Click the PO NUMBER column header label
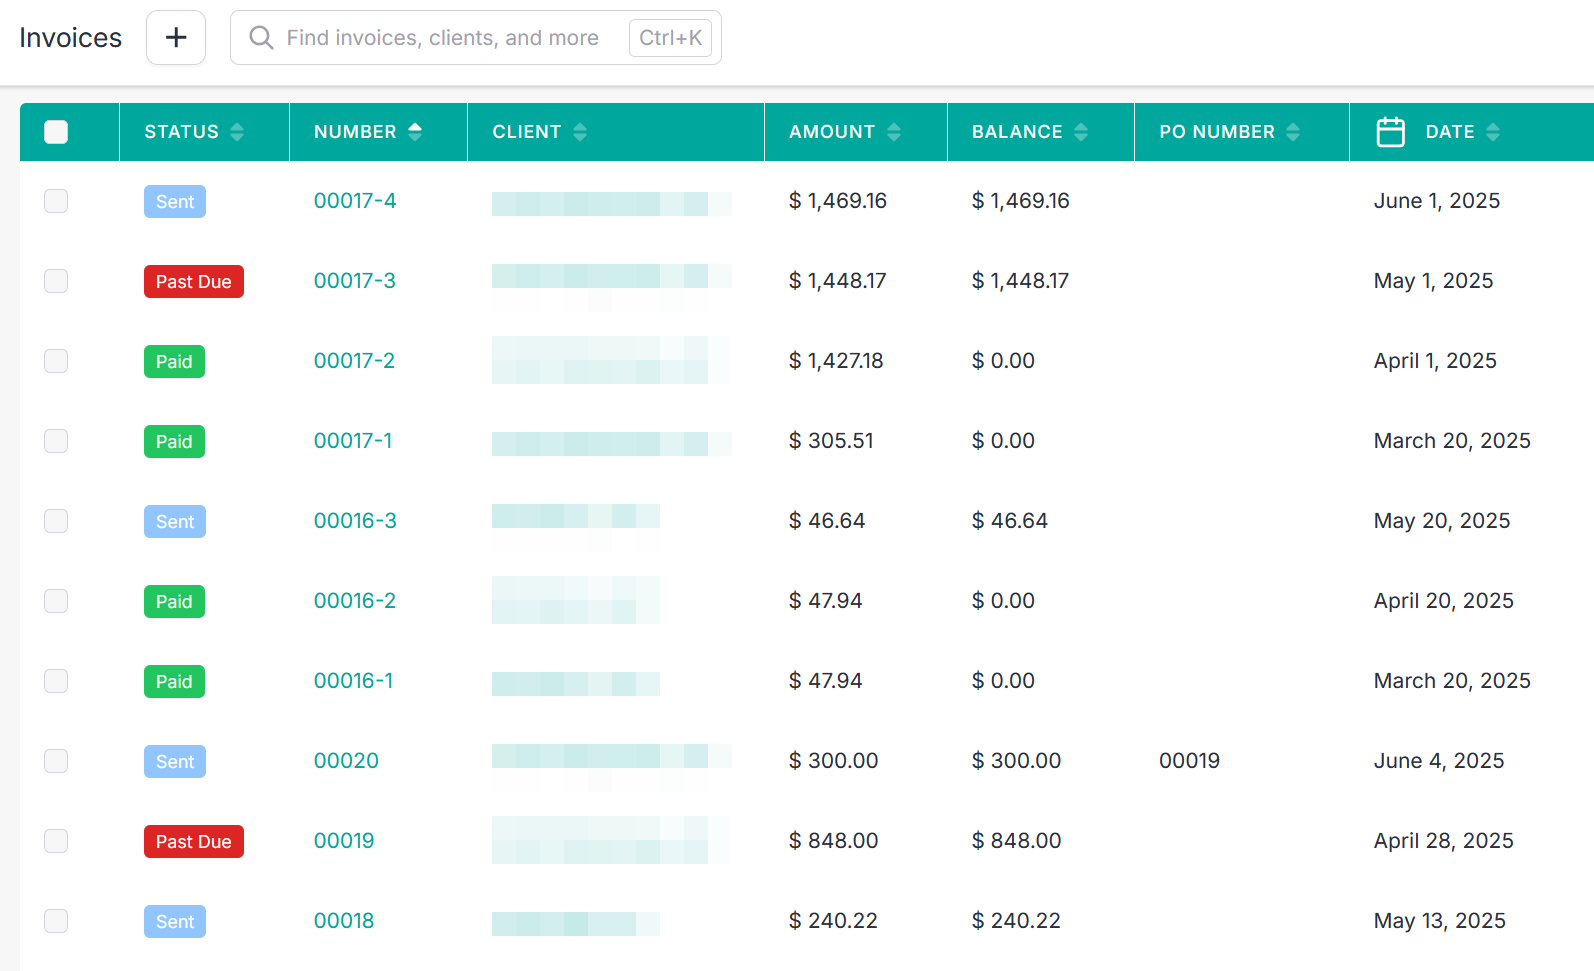 point(1217,132)
